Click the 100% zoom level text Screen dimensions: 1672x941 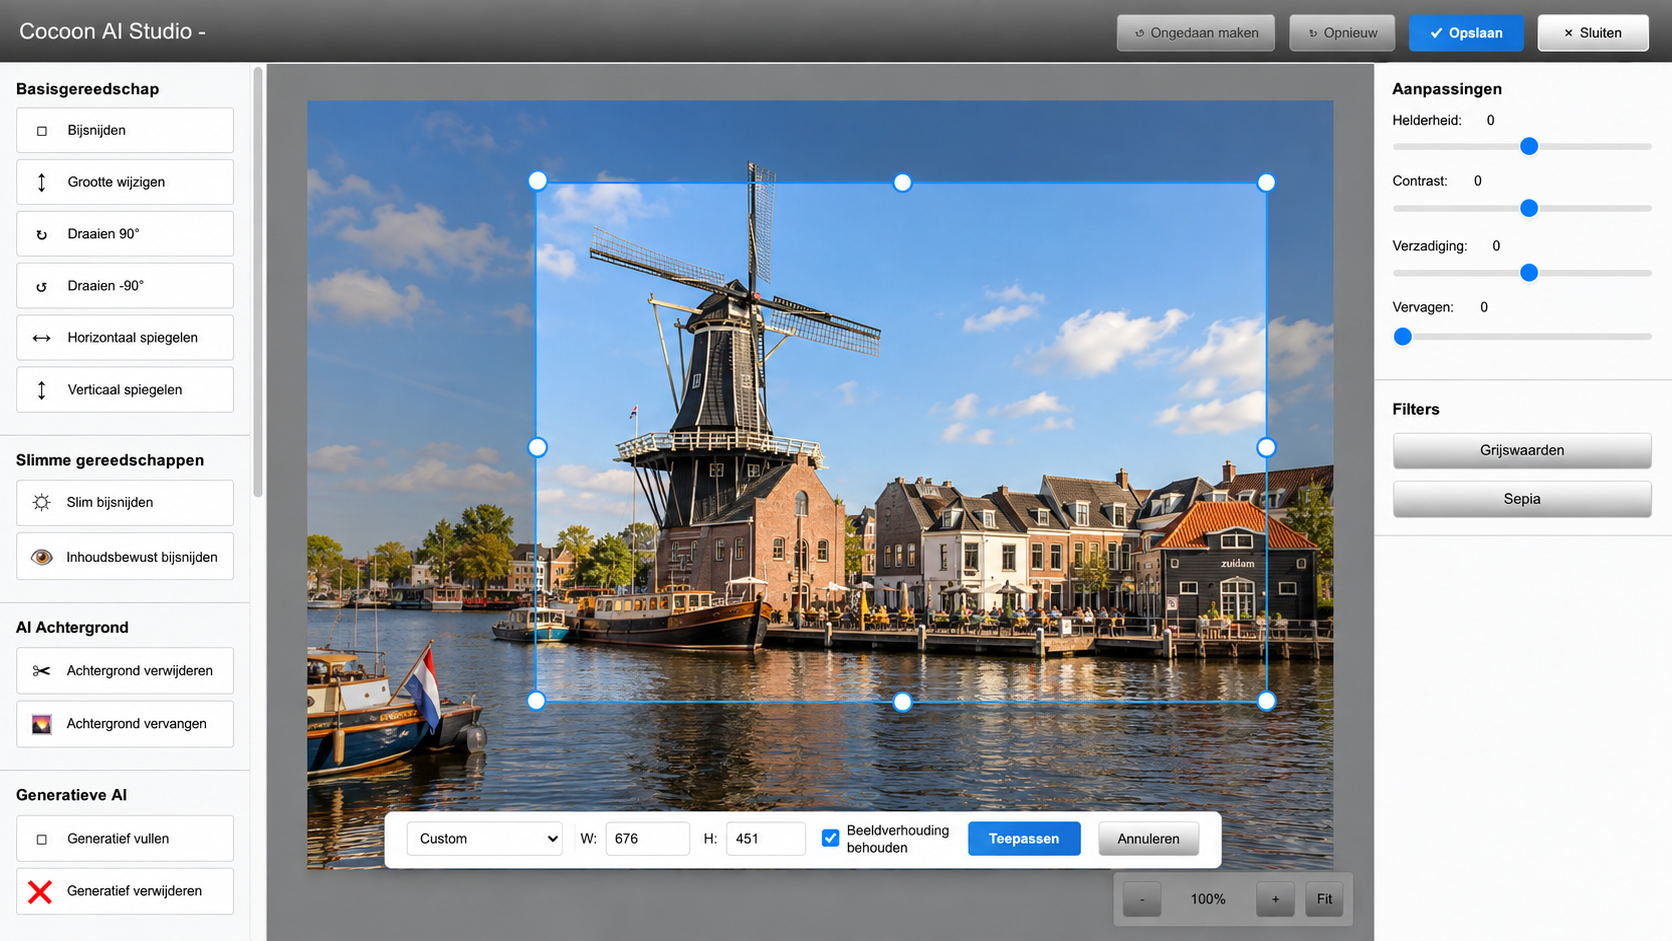tap(1208, 899)
